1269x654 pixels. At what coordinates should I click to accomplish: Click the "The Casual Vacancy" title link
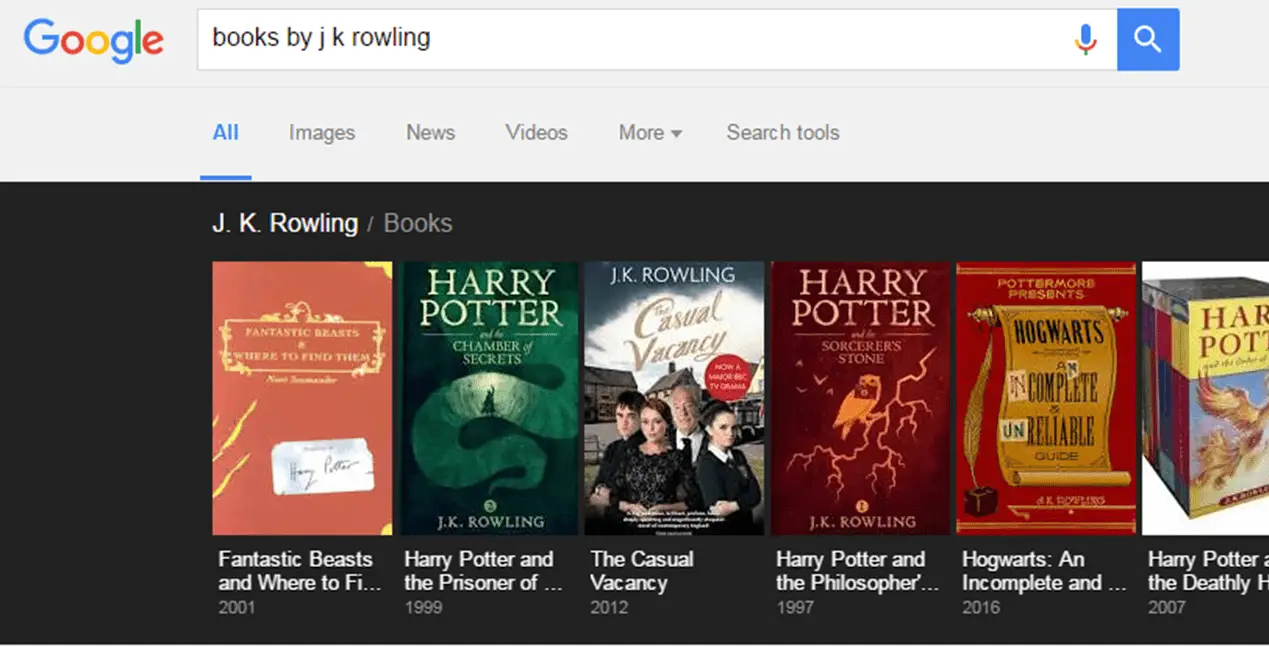pos(641,571)
